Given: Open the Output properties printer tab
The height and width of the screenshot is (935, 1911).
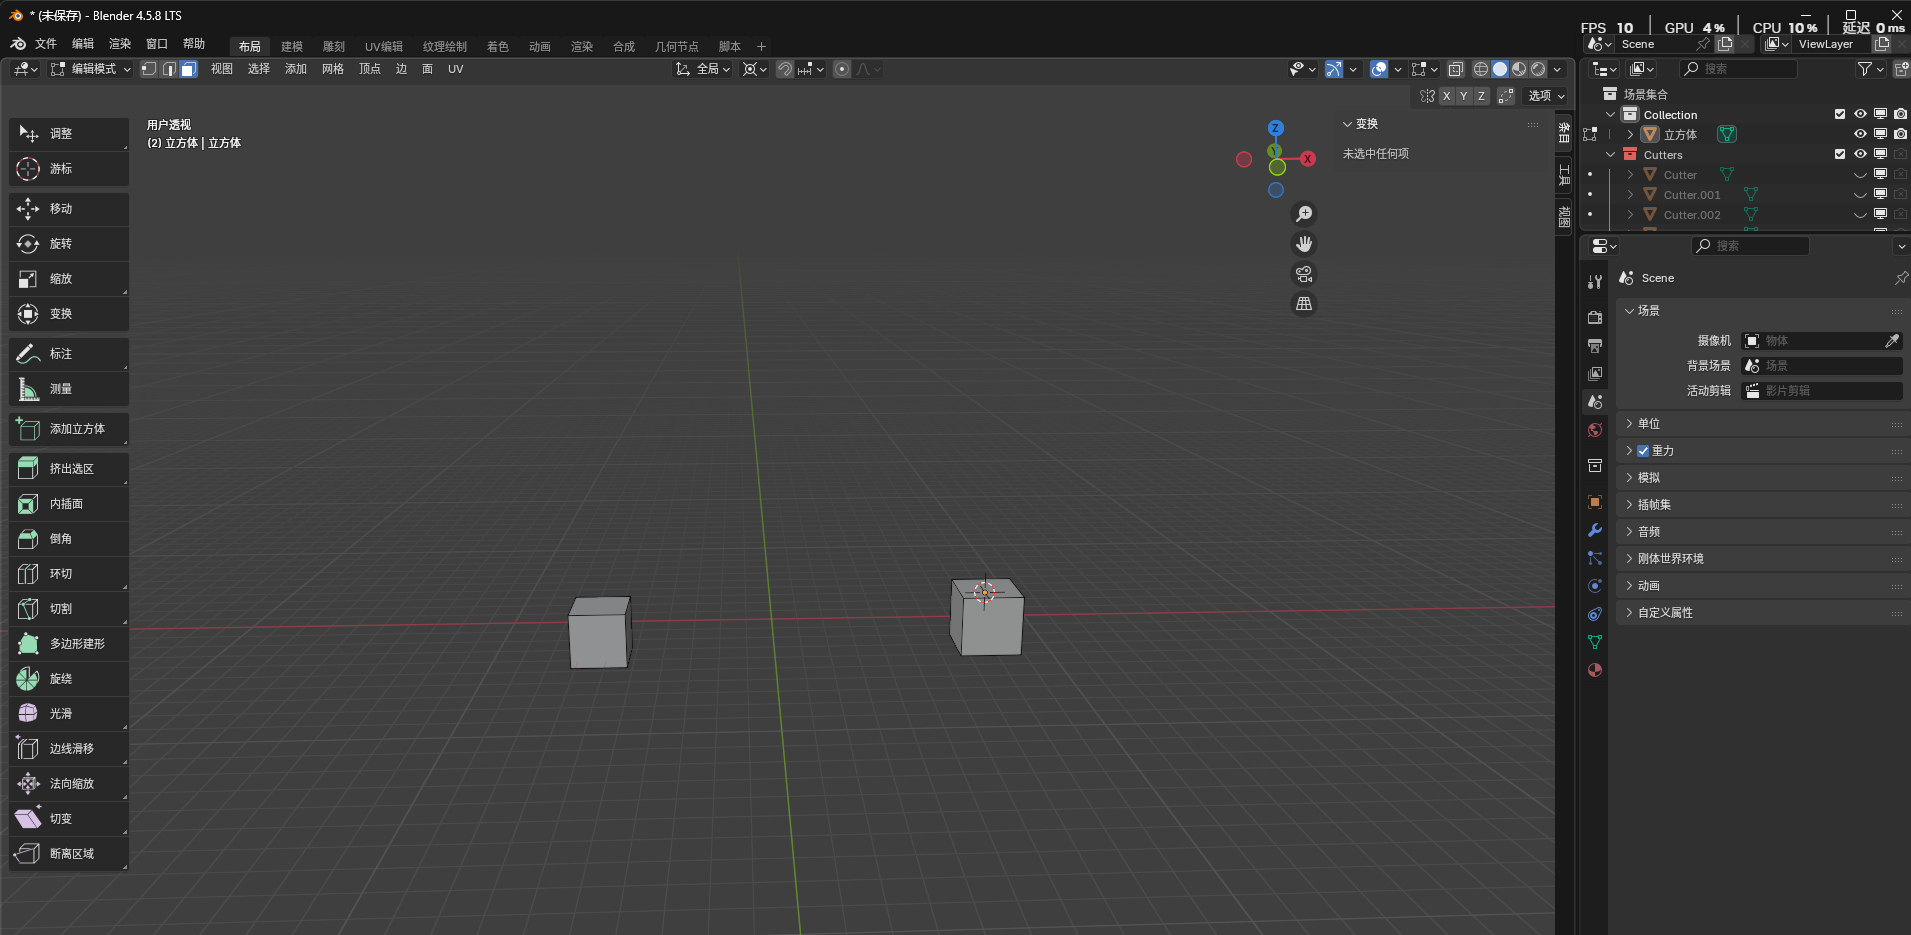Looking at the screenshot, I should (1595, 346).
